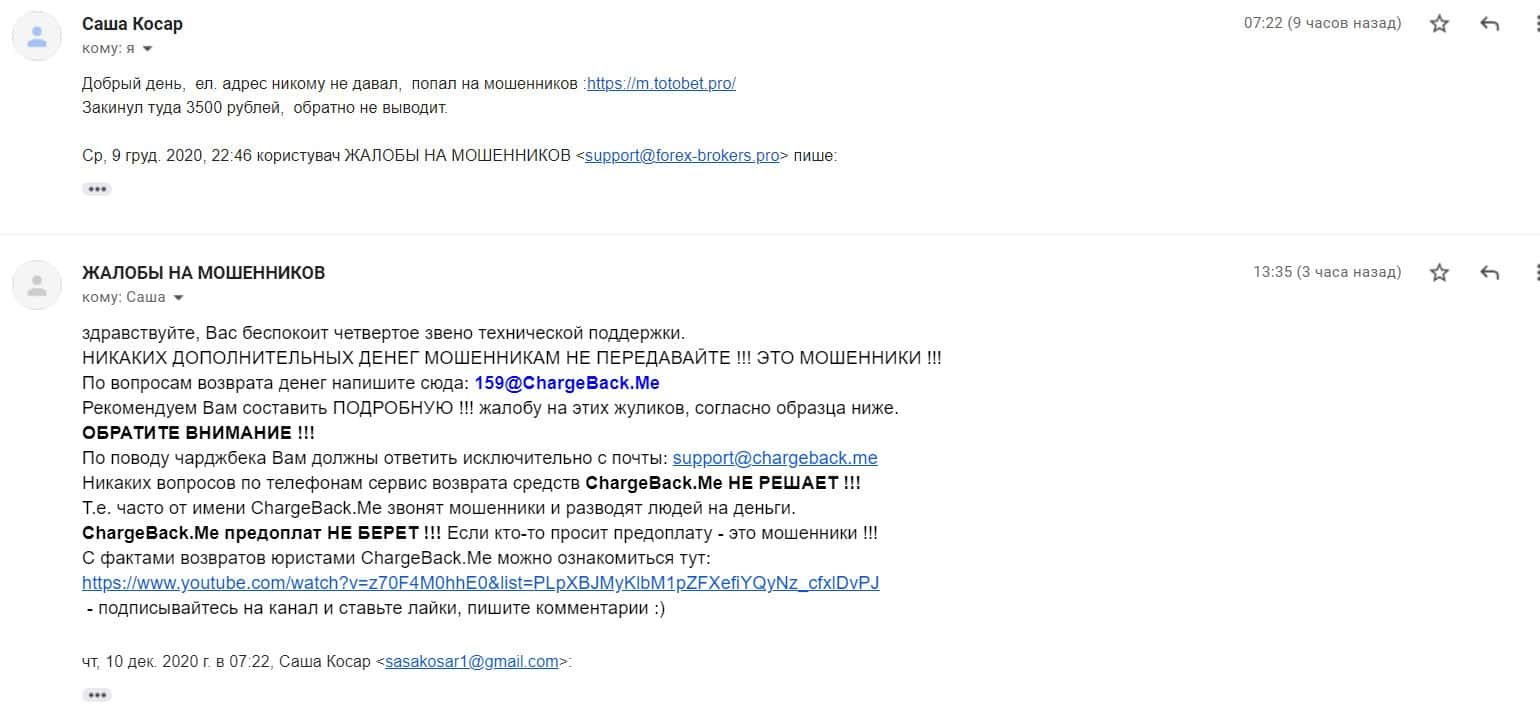Expand recipient details 'кому: я'
Screen dimensions: 1540x709
(x=147, y=48)
